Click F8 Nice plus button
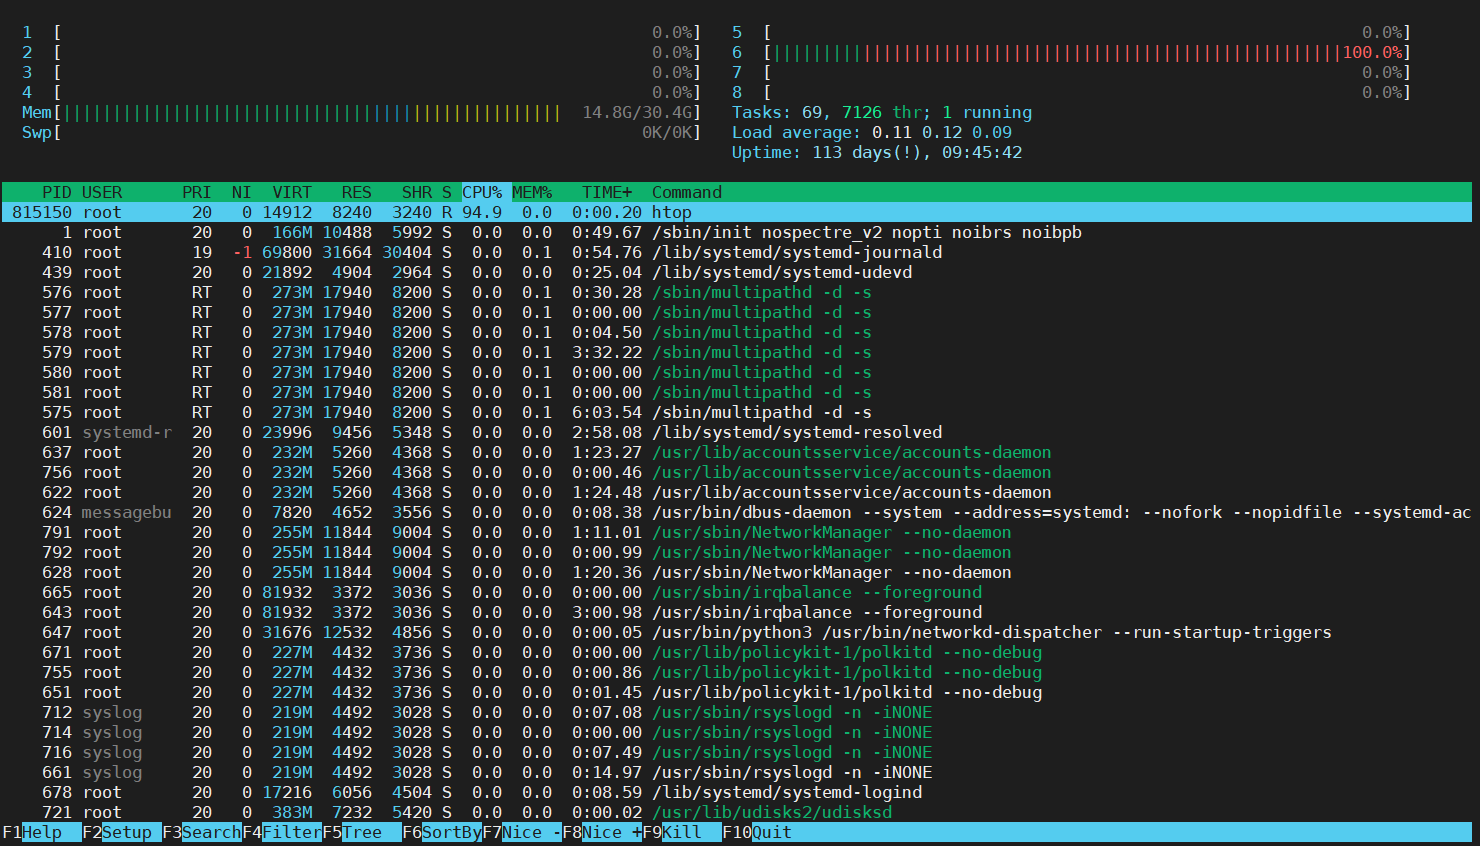Image resolution: width=1480 pixels, height=846 pixels. point(602,832)
